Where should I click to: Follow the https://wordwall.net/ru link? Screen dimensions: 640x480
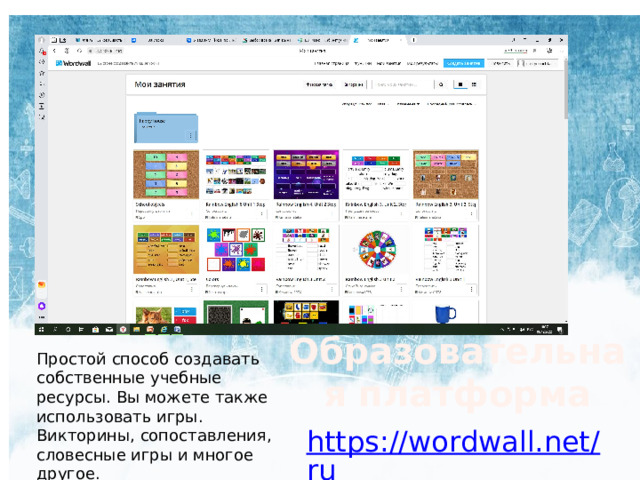pos(453,454)
